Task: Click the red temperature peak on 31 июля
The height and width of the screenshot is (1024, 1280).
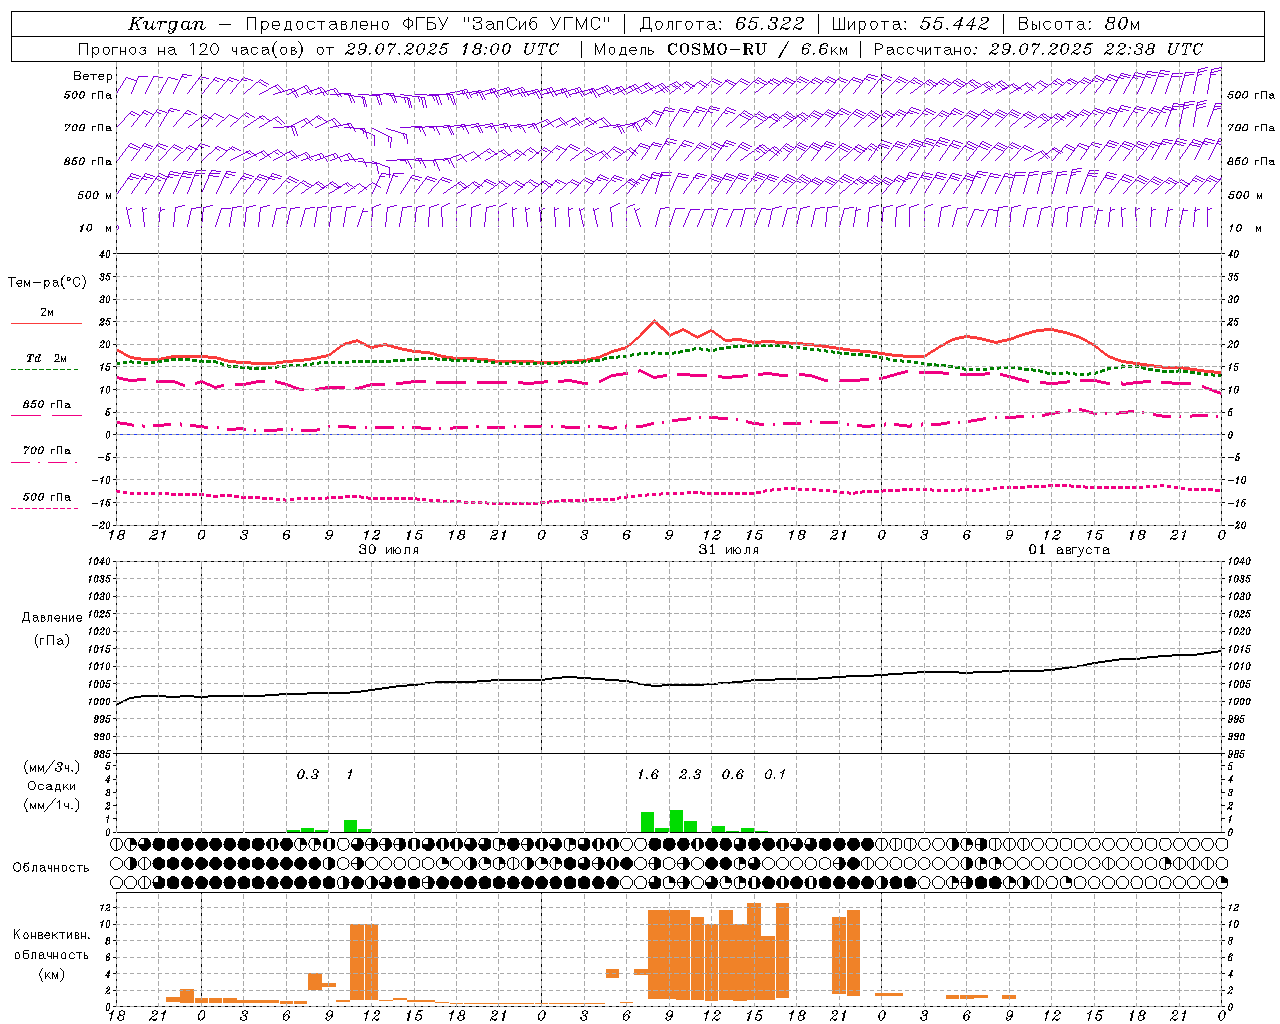Action: click(x=654, y=321)
